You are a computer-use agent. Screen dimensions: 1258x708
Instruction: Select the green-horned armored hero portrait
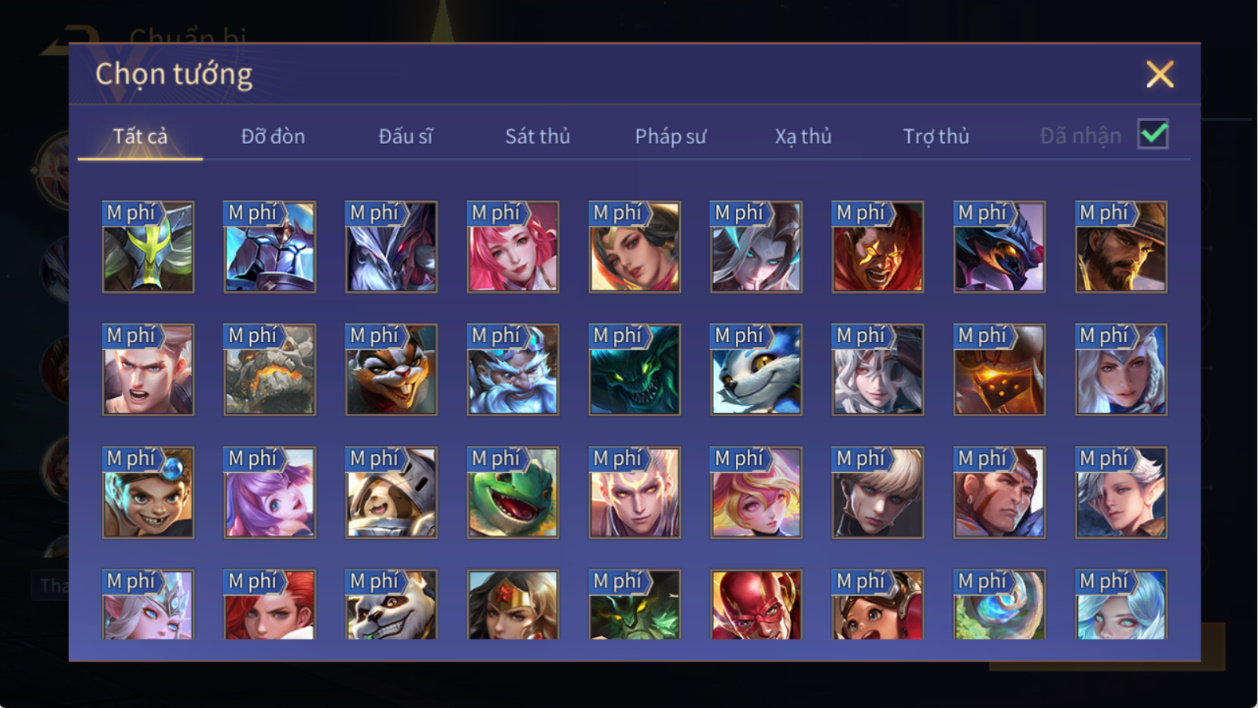pos(148,247)
